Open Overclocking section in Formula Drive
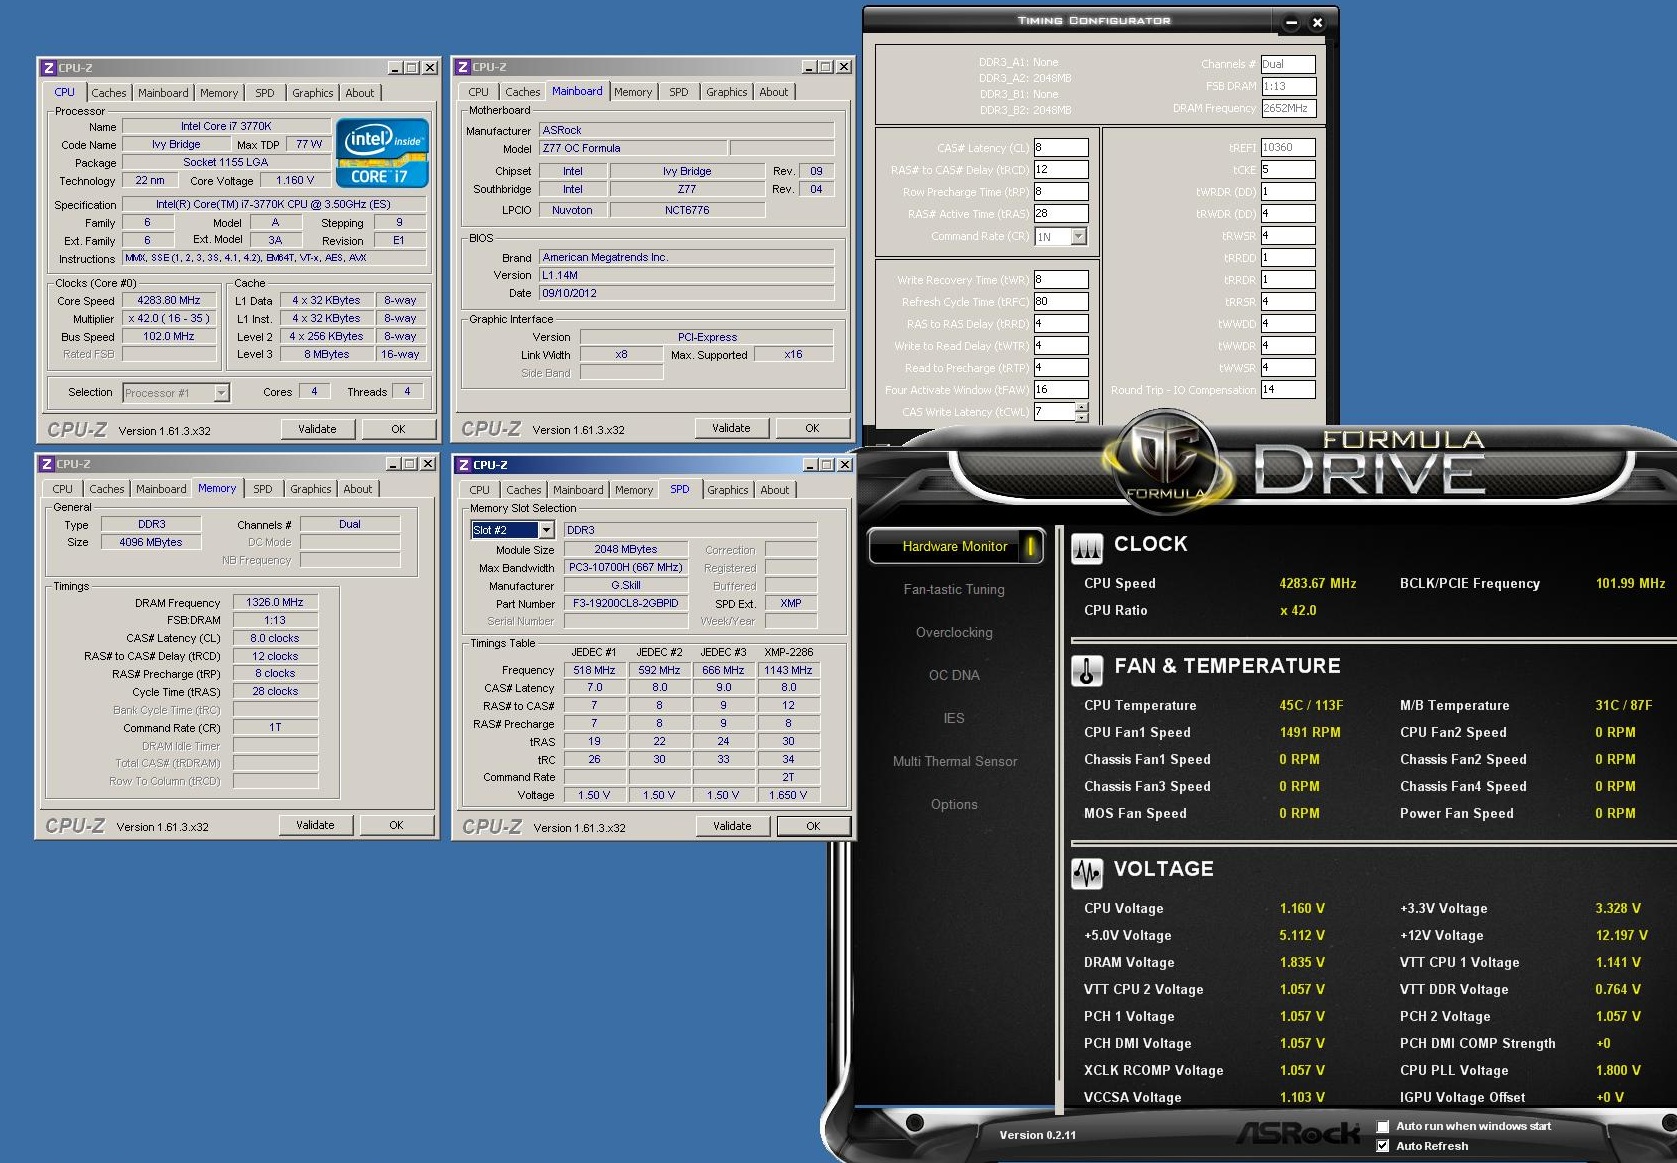Viewport: 1677px width, 1163px height. tap(954, 633)
